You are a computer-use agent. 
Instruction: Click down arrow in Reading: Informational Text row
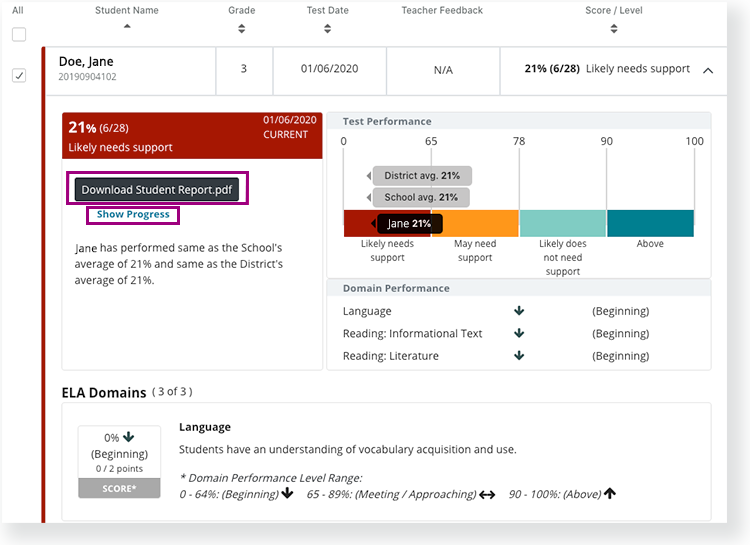pyautogui.click(x=519, y=333)
